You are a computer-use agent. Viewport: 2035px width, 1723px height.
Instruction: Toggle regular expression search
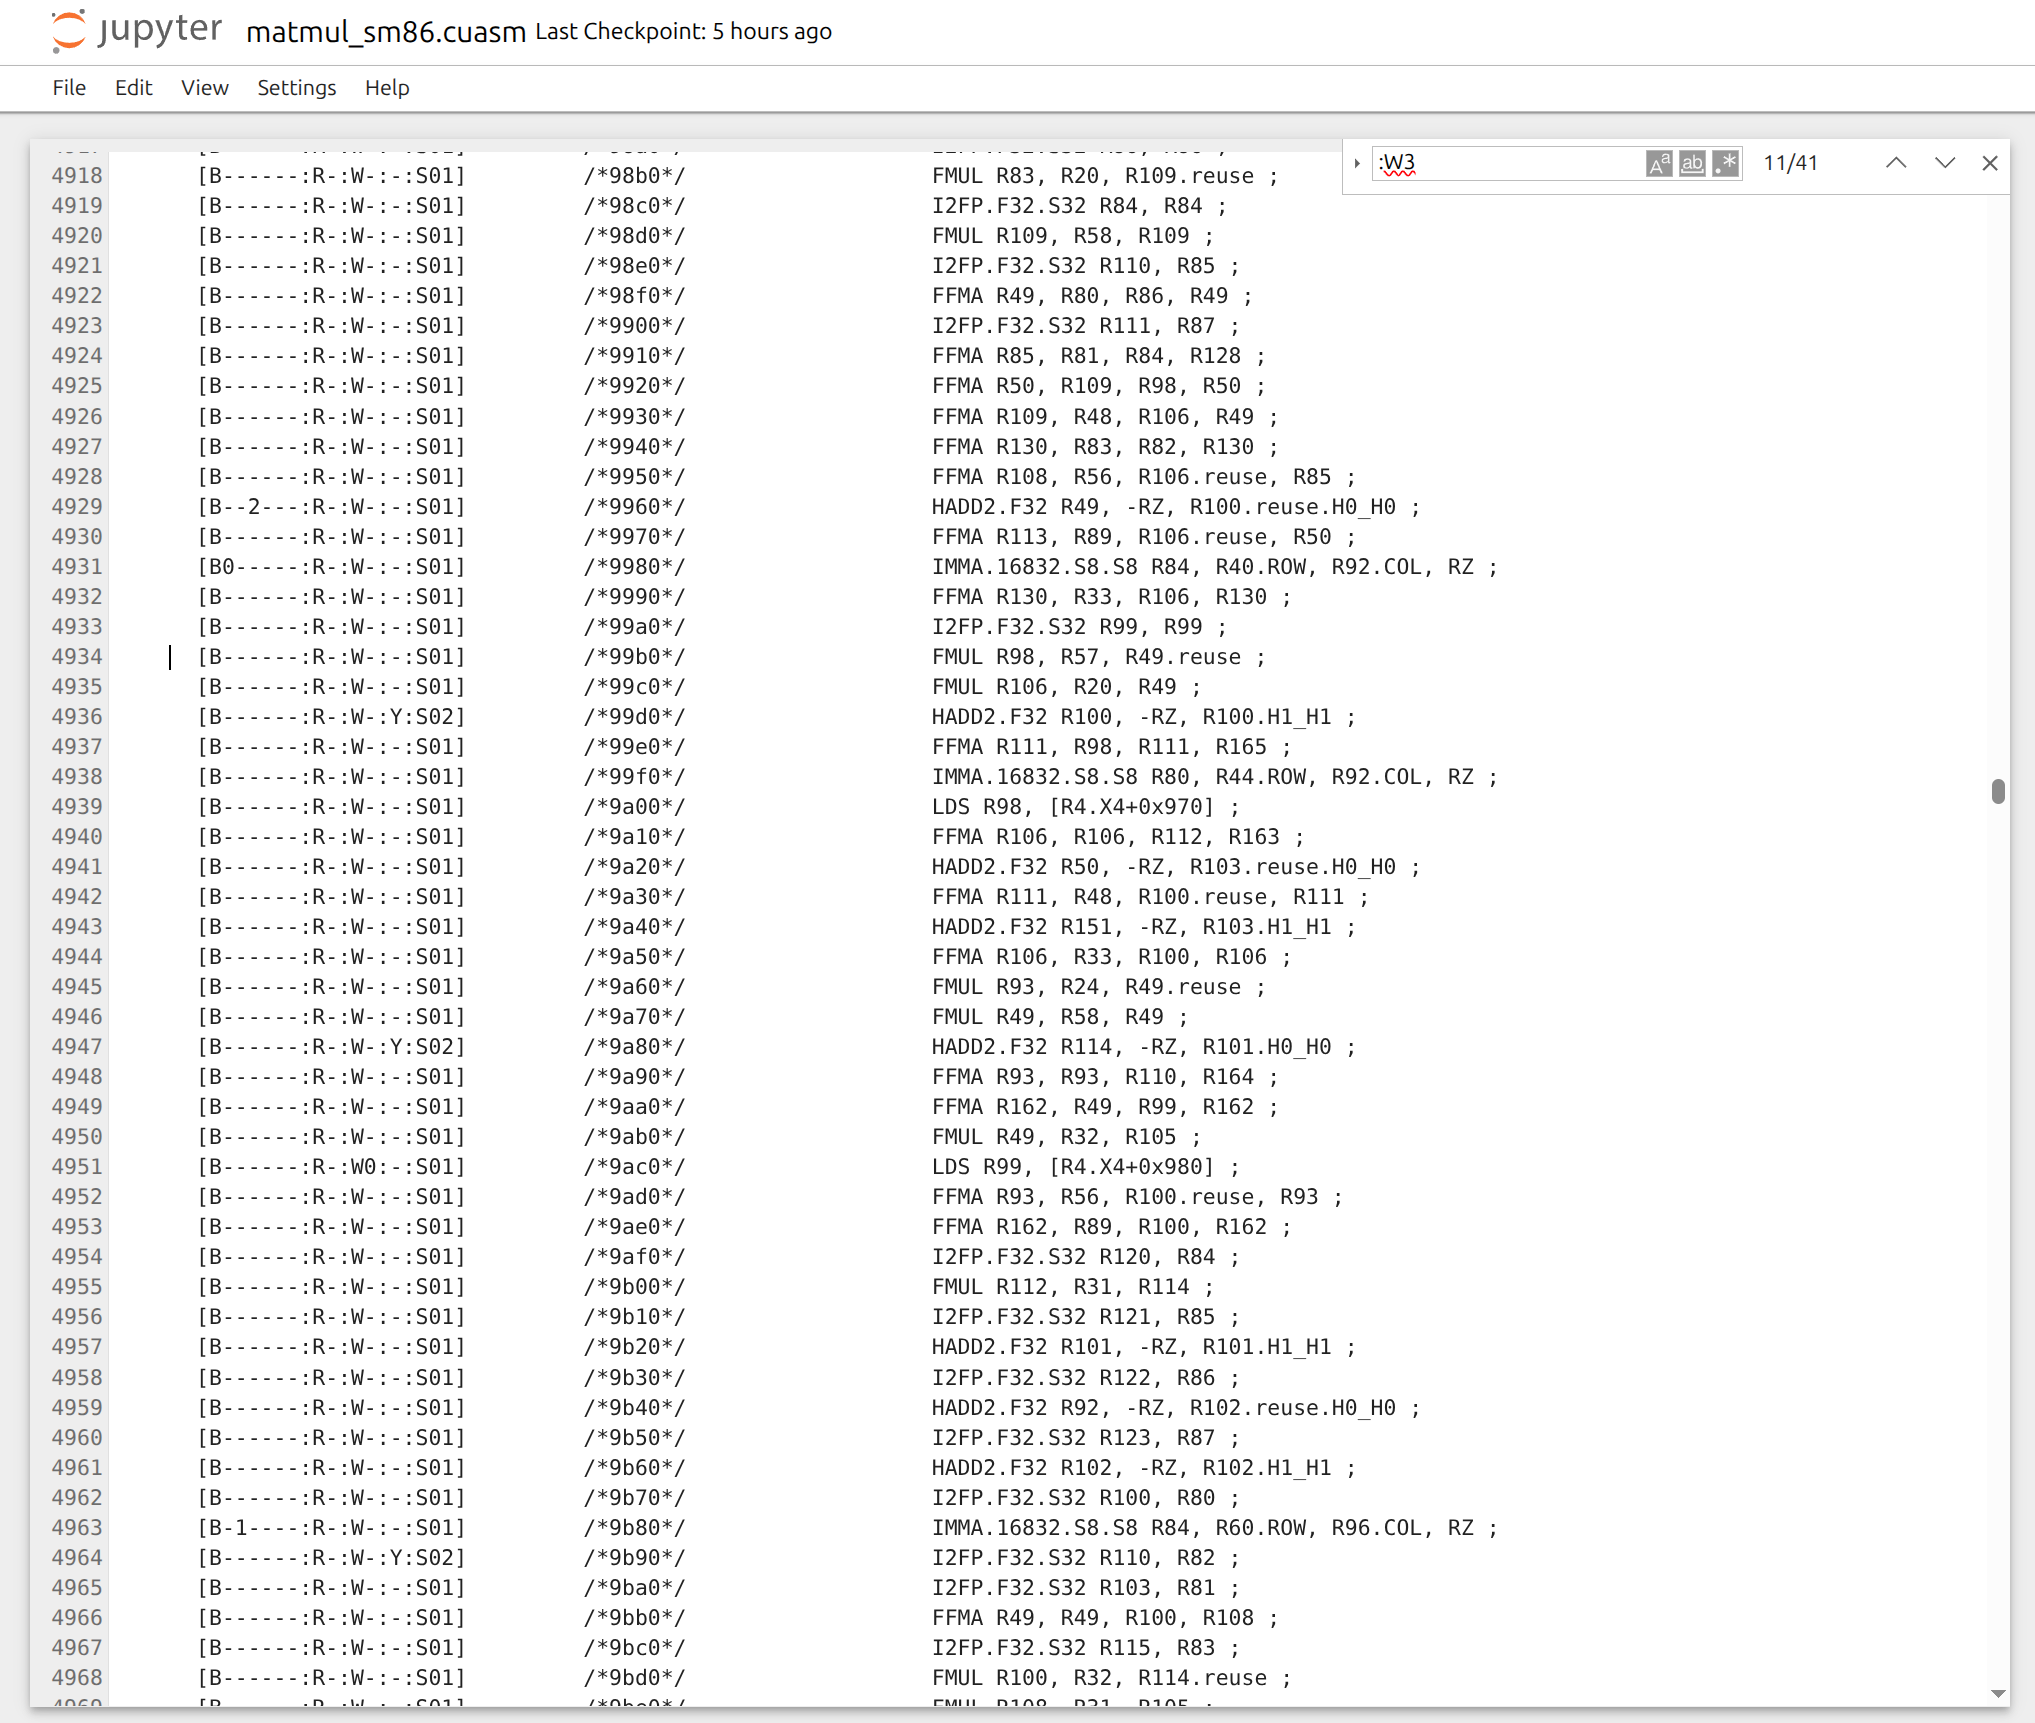click(x=1725, y=163)
